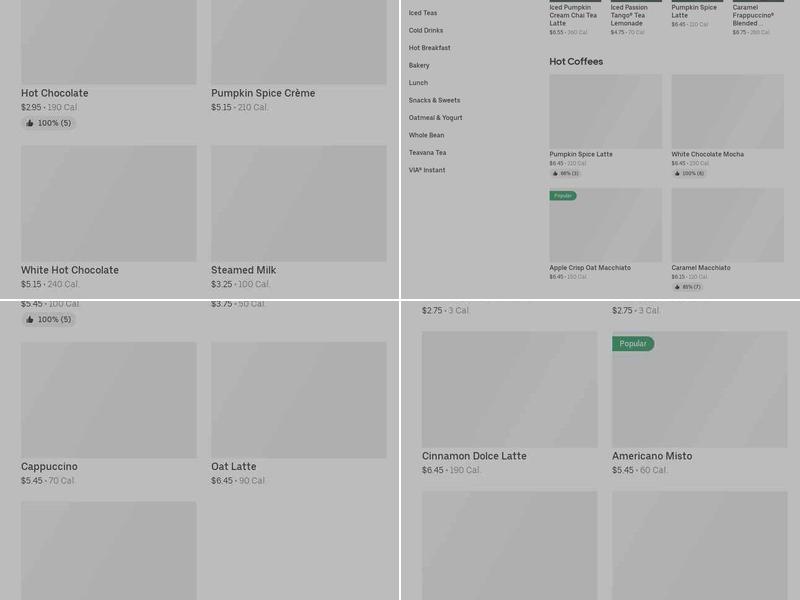This screenshot has height=600, width=800.
Task: Click the thumbs-up rating badge under Hot Chocolate
Action: (x=48, y=123)
